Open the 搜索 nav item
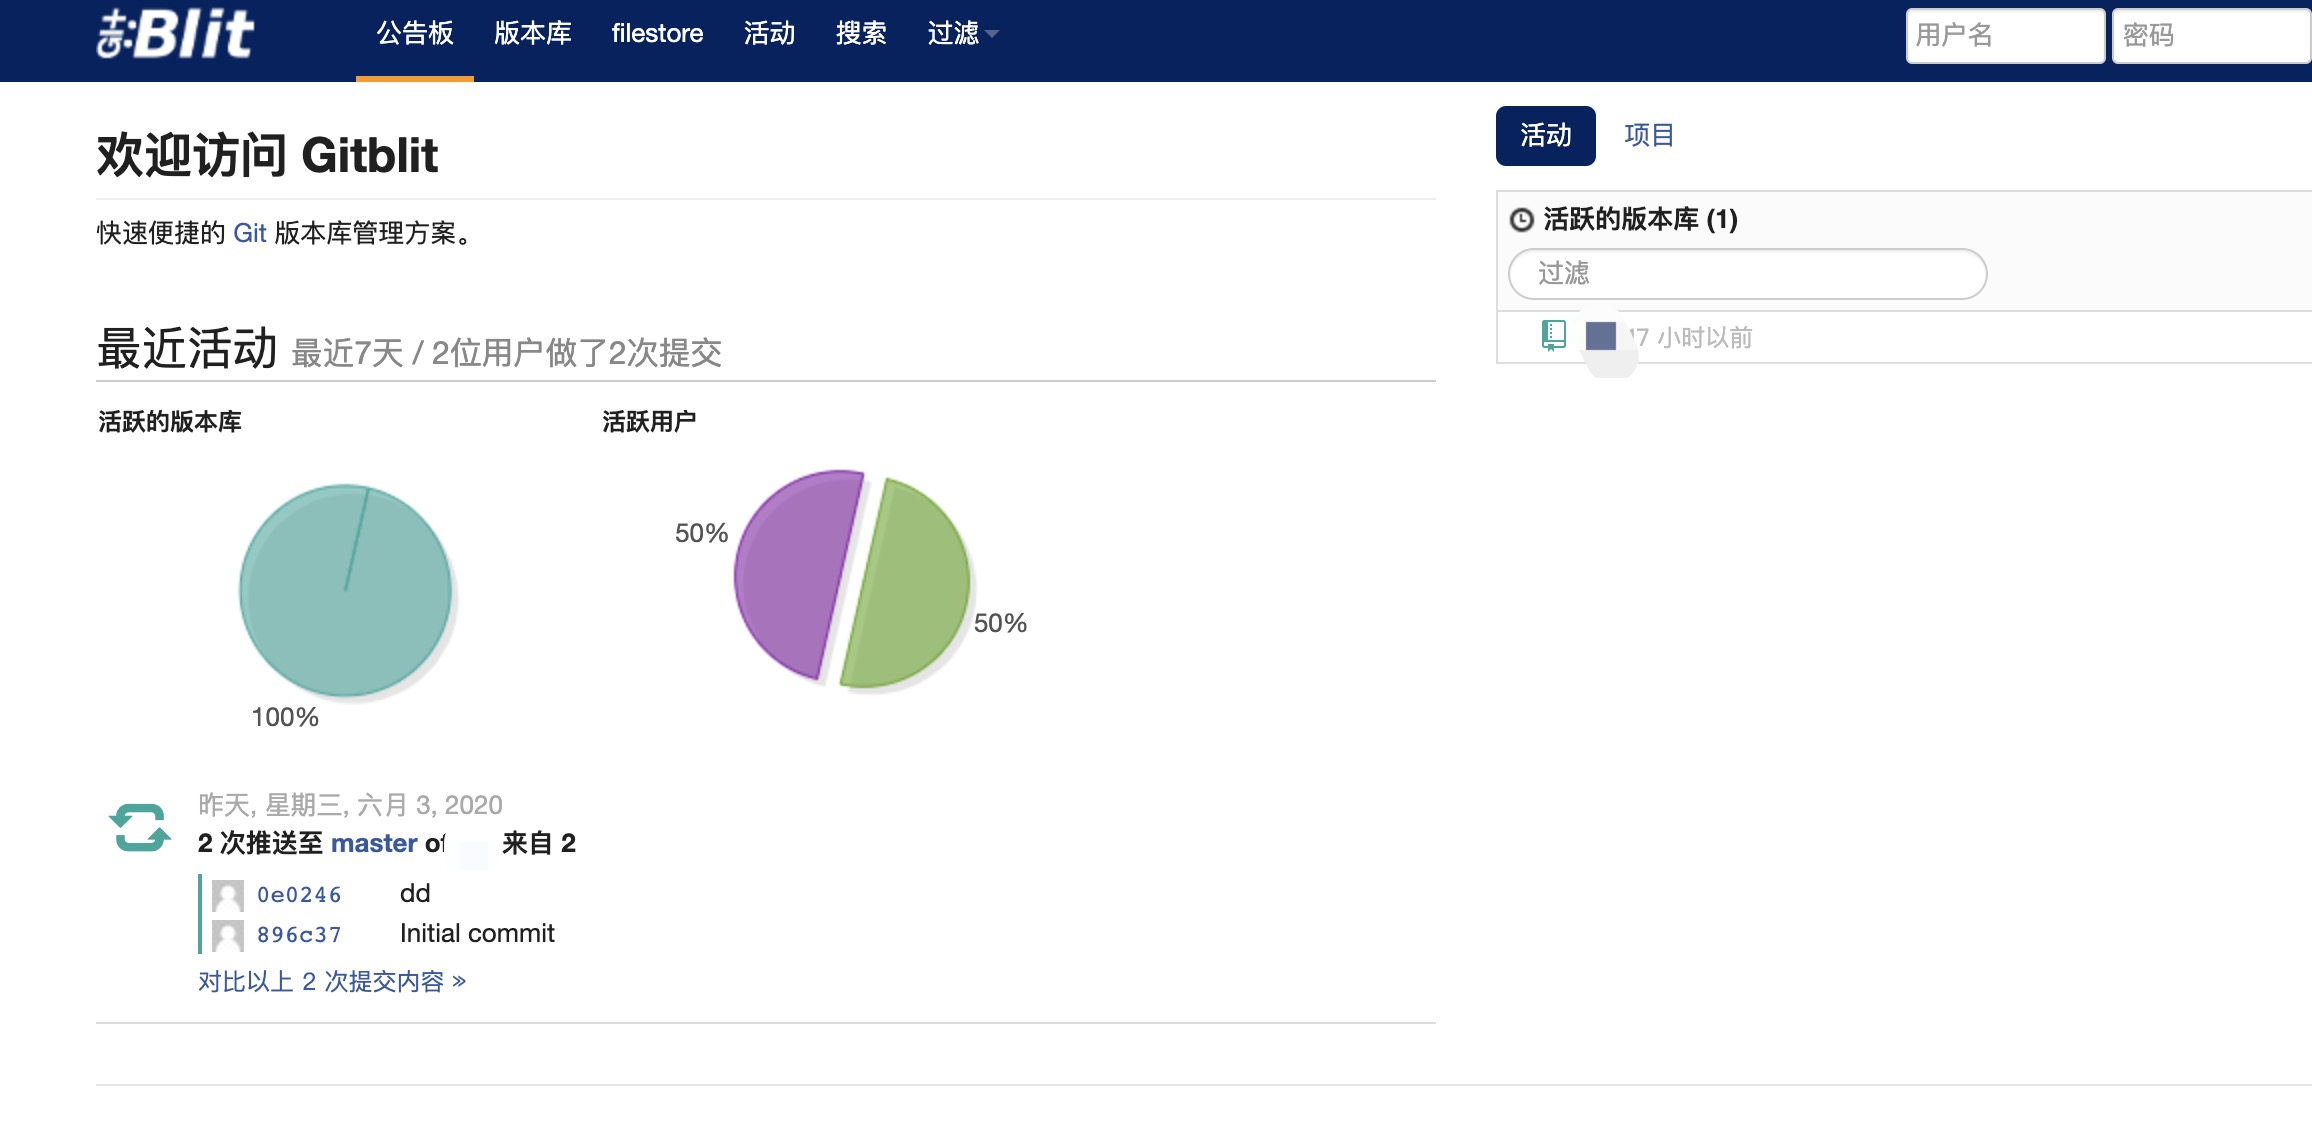 [861, 34]
